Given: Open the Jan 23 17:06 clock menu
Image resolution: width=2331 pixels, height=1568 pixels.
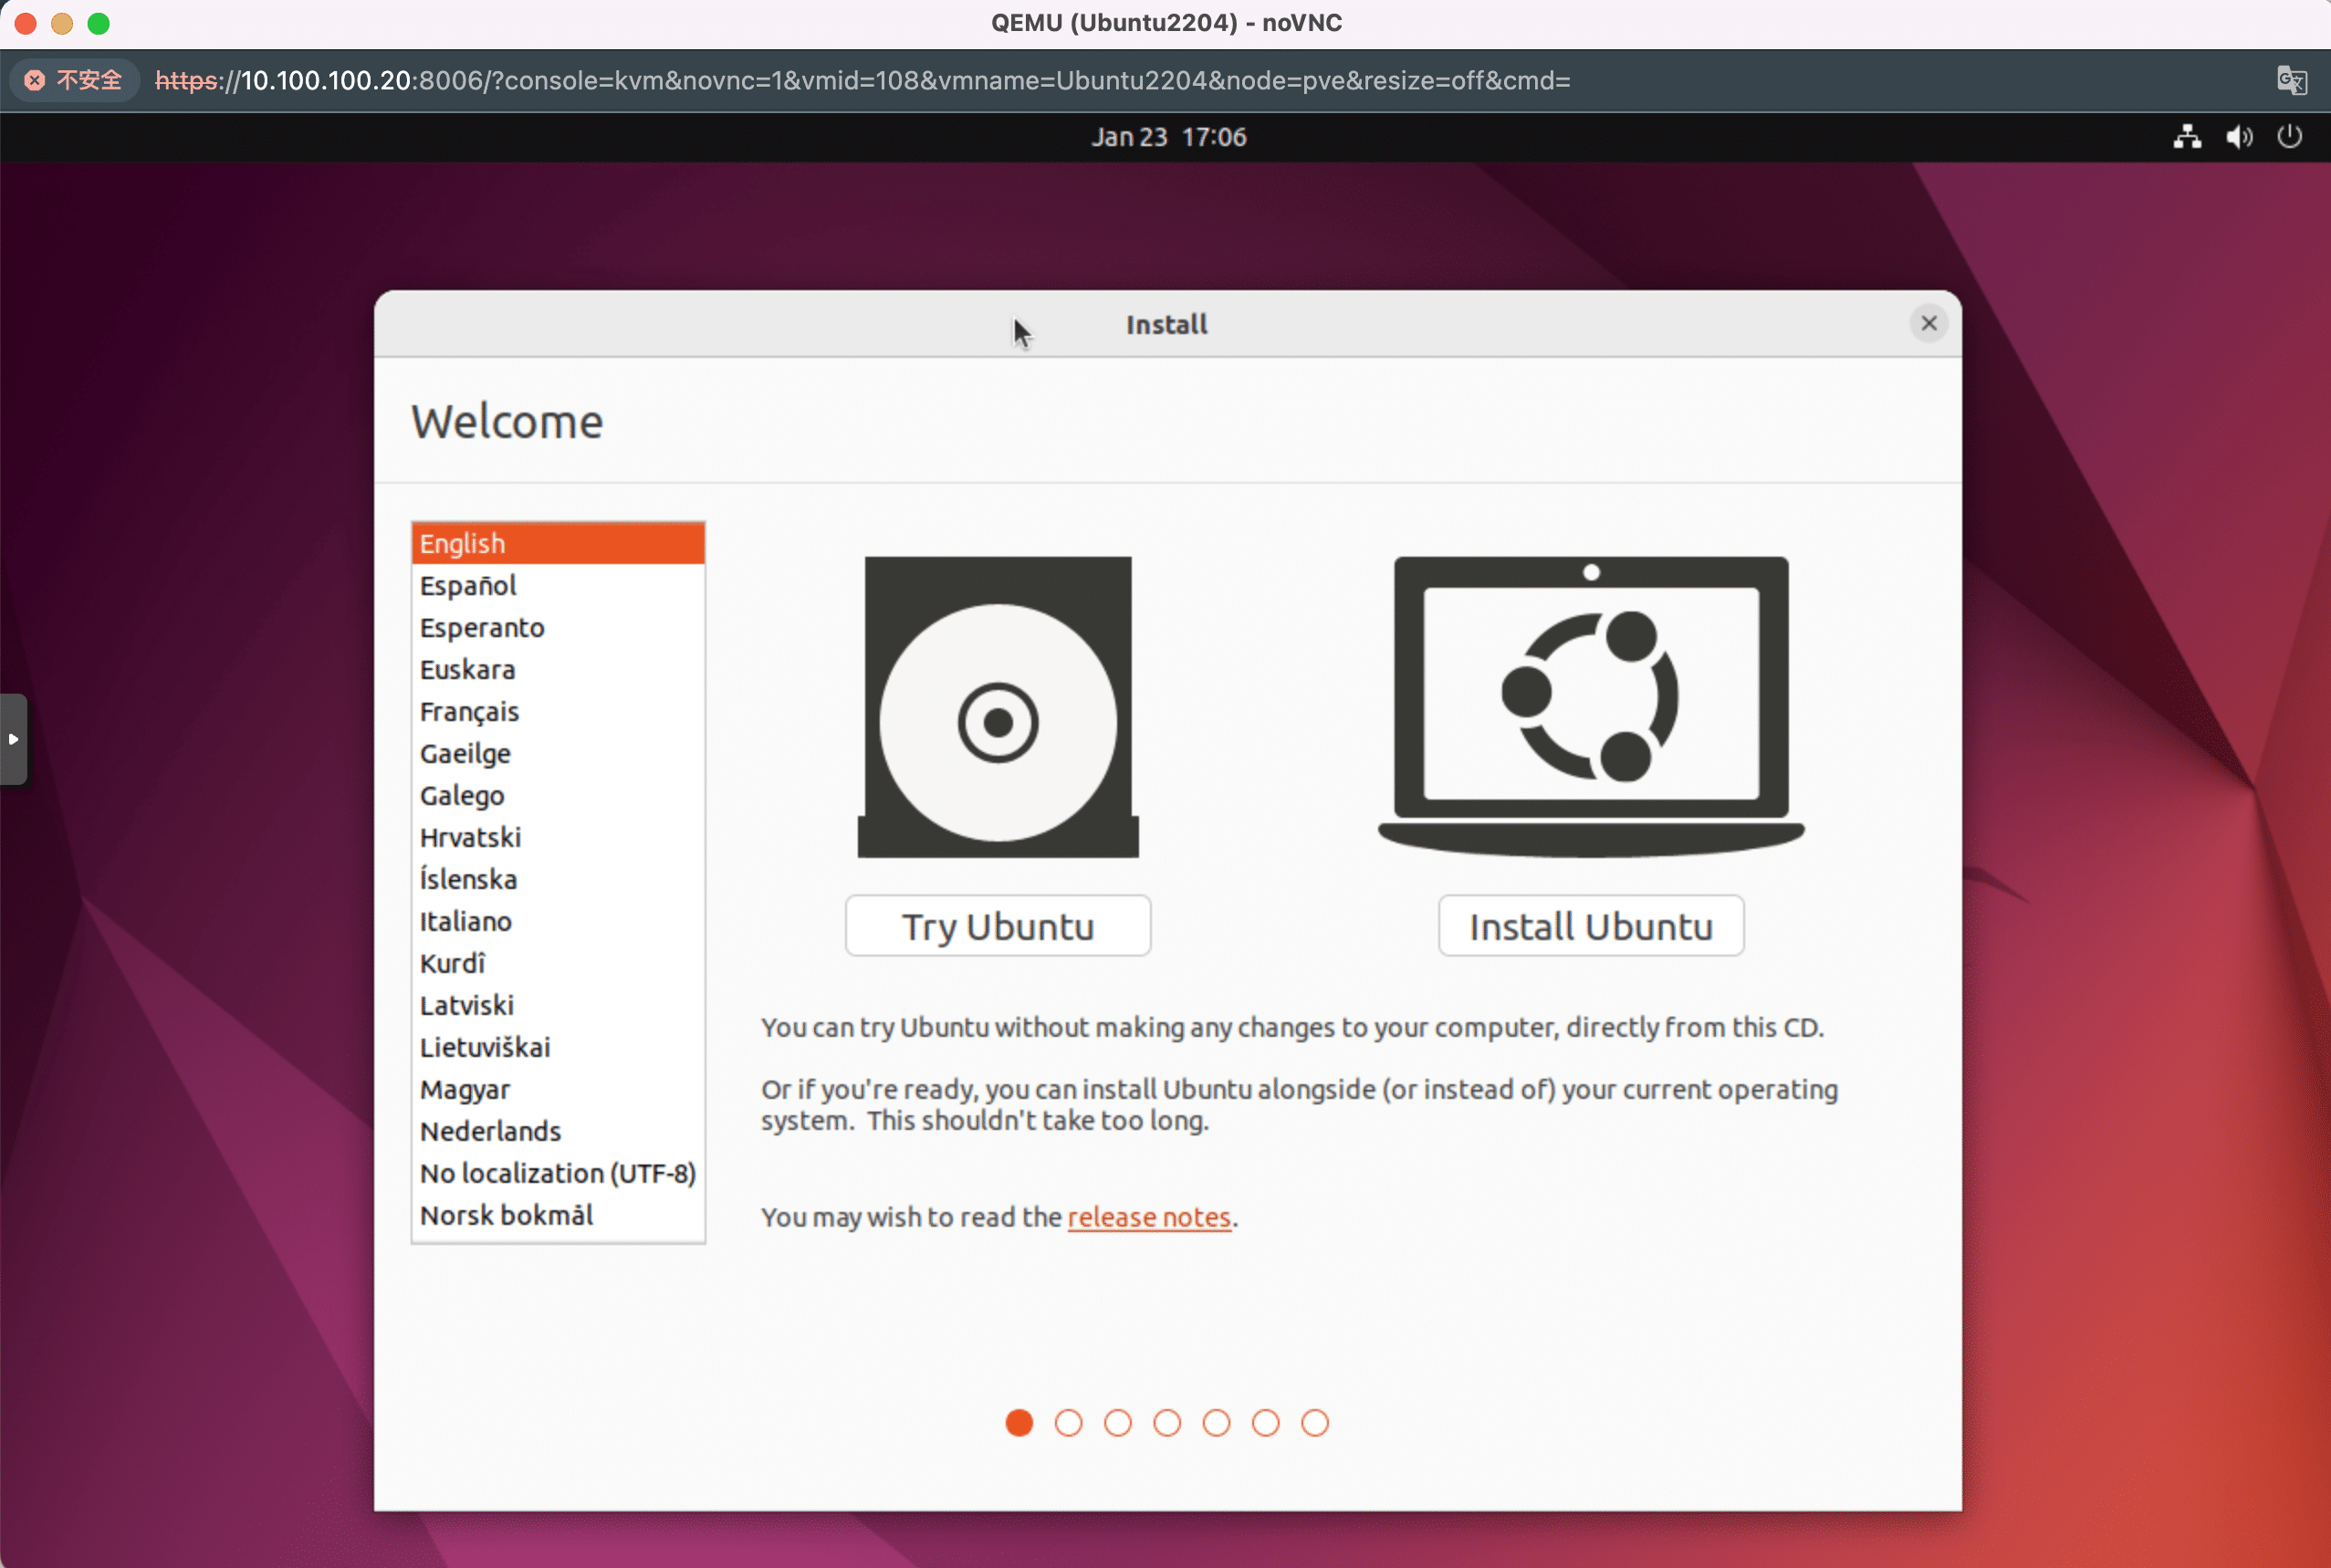Looking at the screenshot, I should click(1168, 137).
